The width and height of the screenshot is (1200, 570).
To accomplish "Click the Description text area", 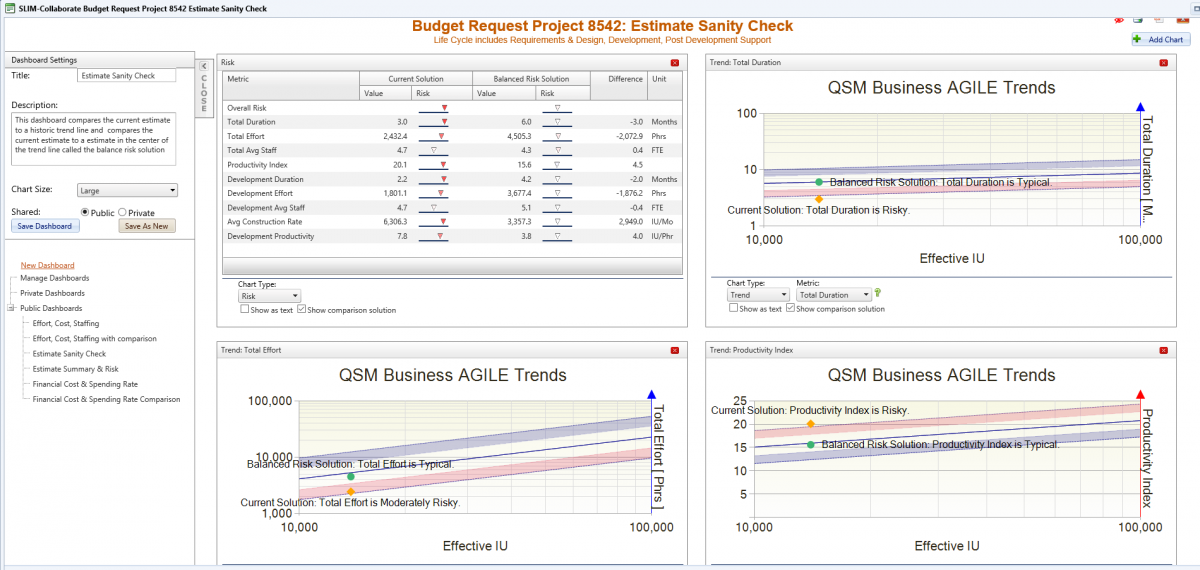I will pos(94,138).
